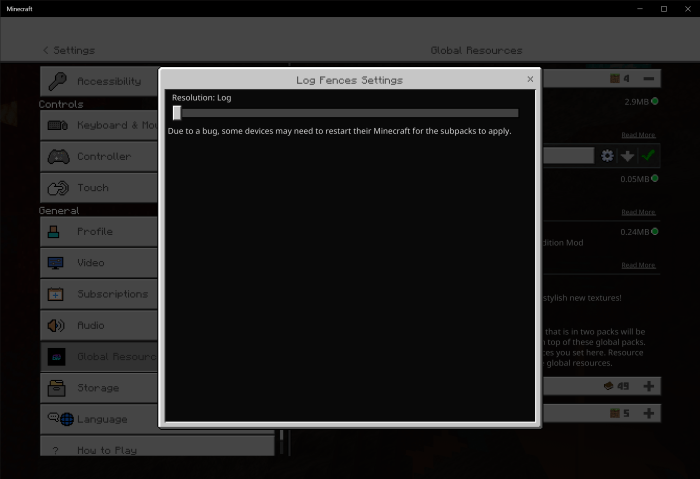Open the Storage settings tab
This screenshot has height=479, width=700.
[x=99, y=388]
